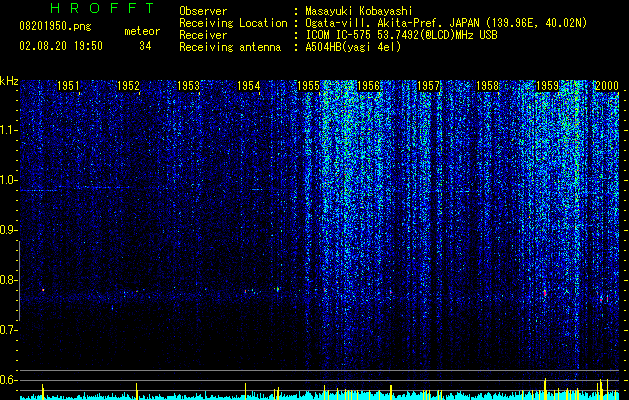Click the ICOM IC-575 receiver value
This screenshot has width=629, height=400.
tap(401, 35)
